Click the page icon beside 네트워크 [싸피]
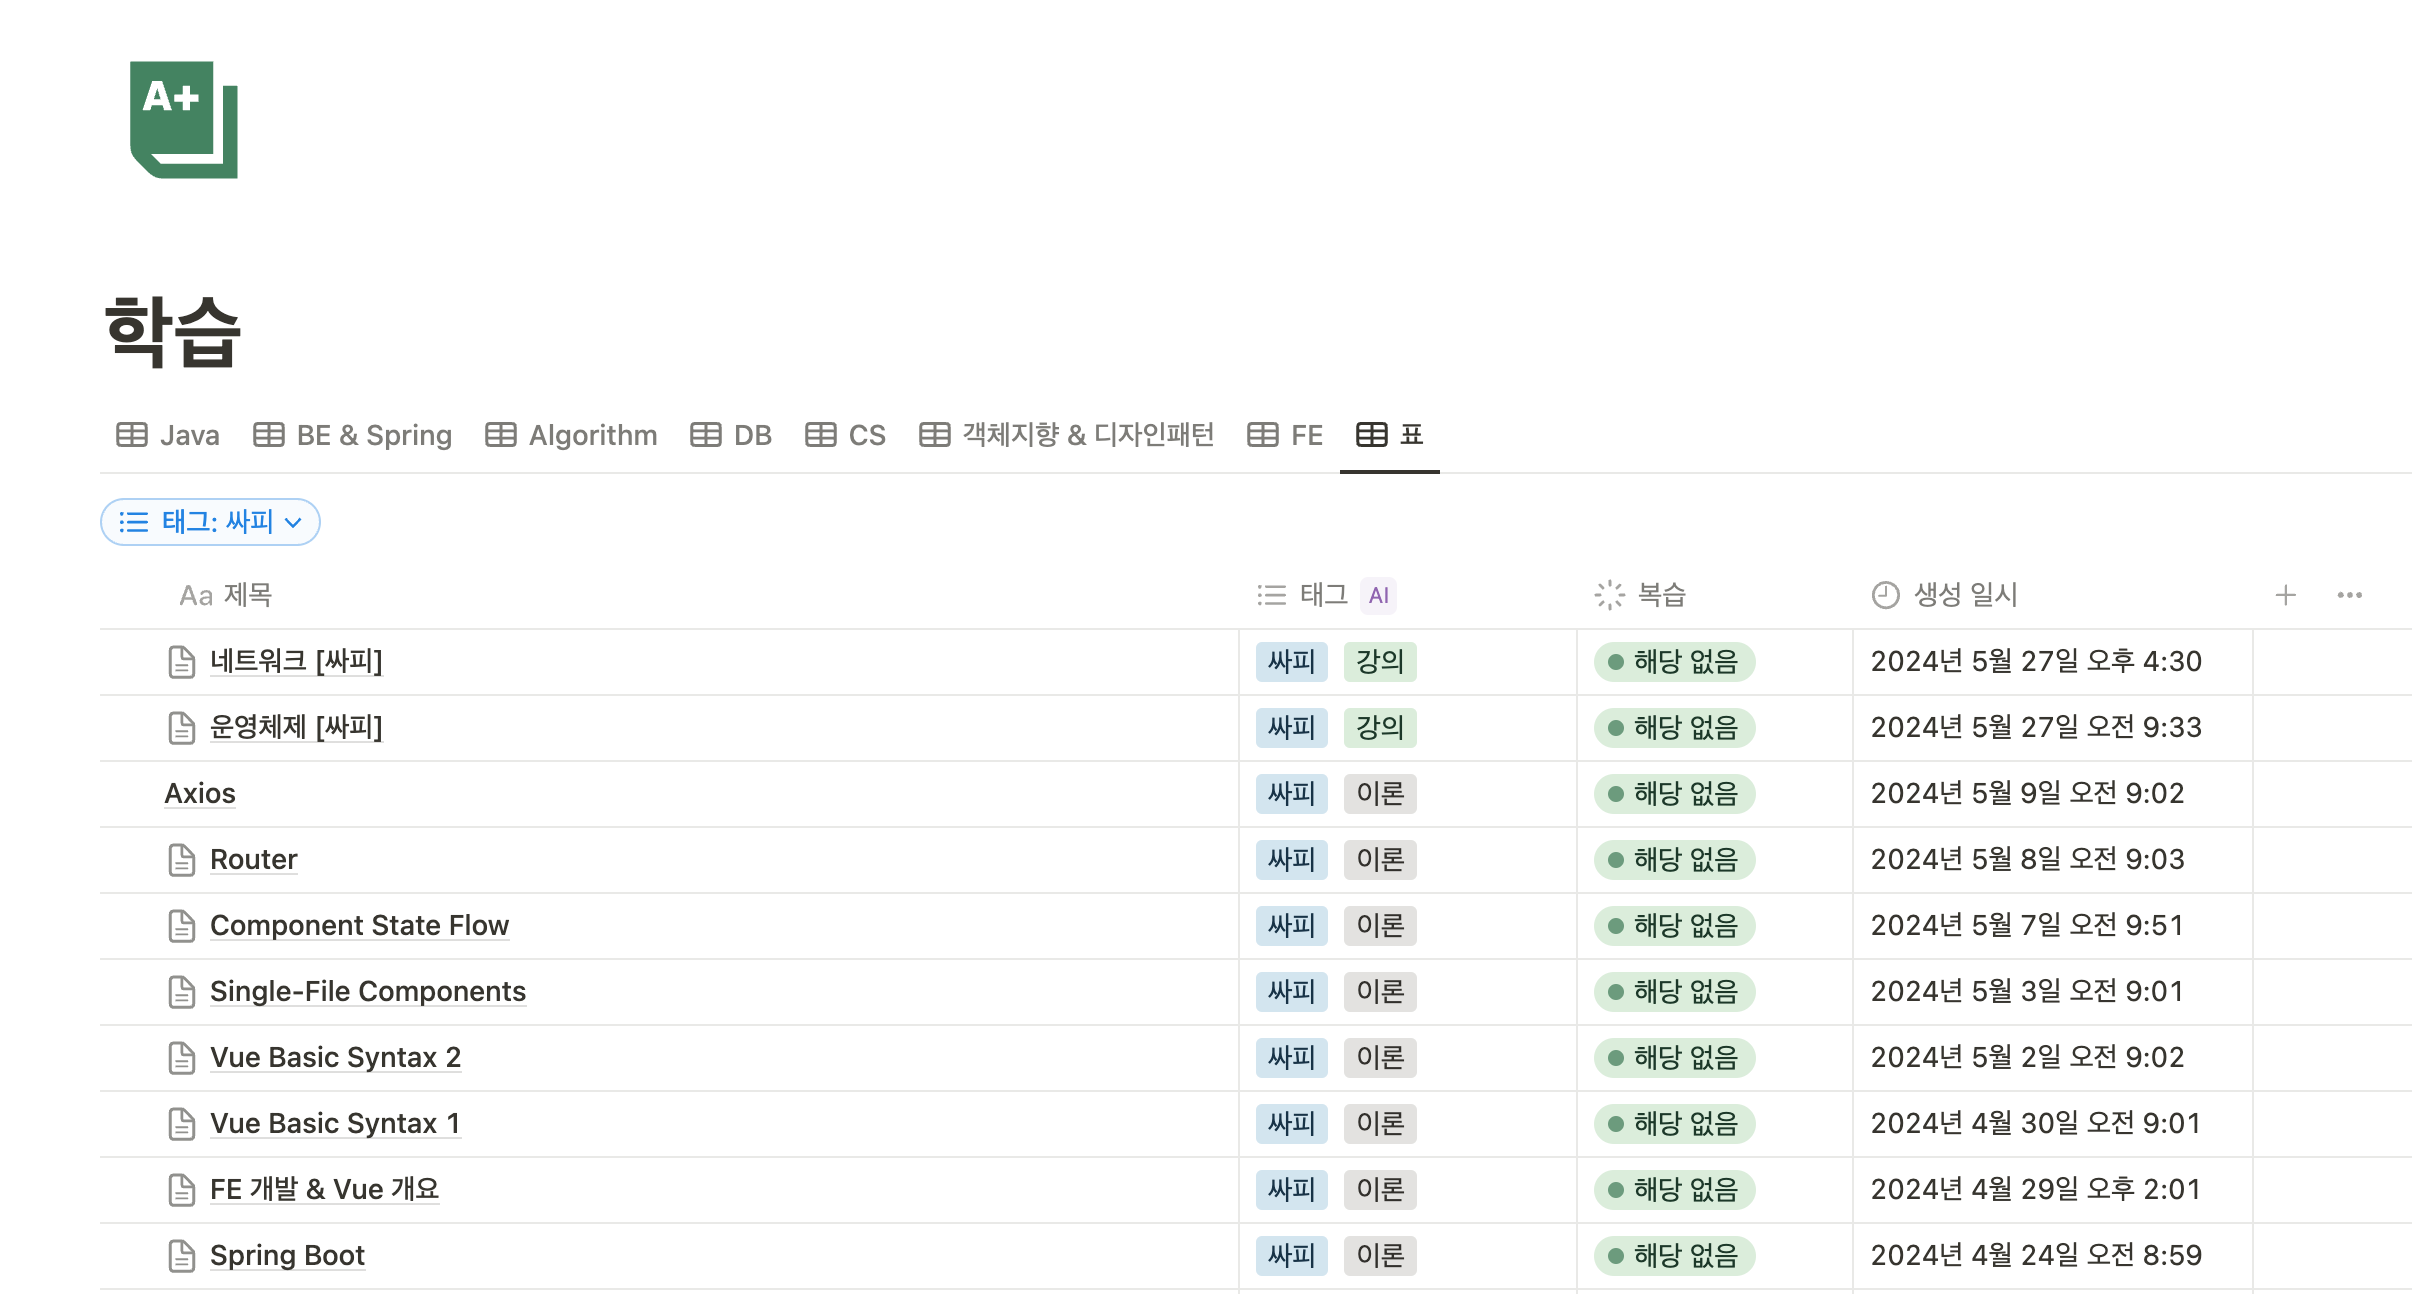This screenshot has width=2412, height=1294. point(181,661)
